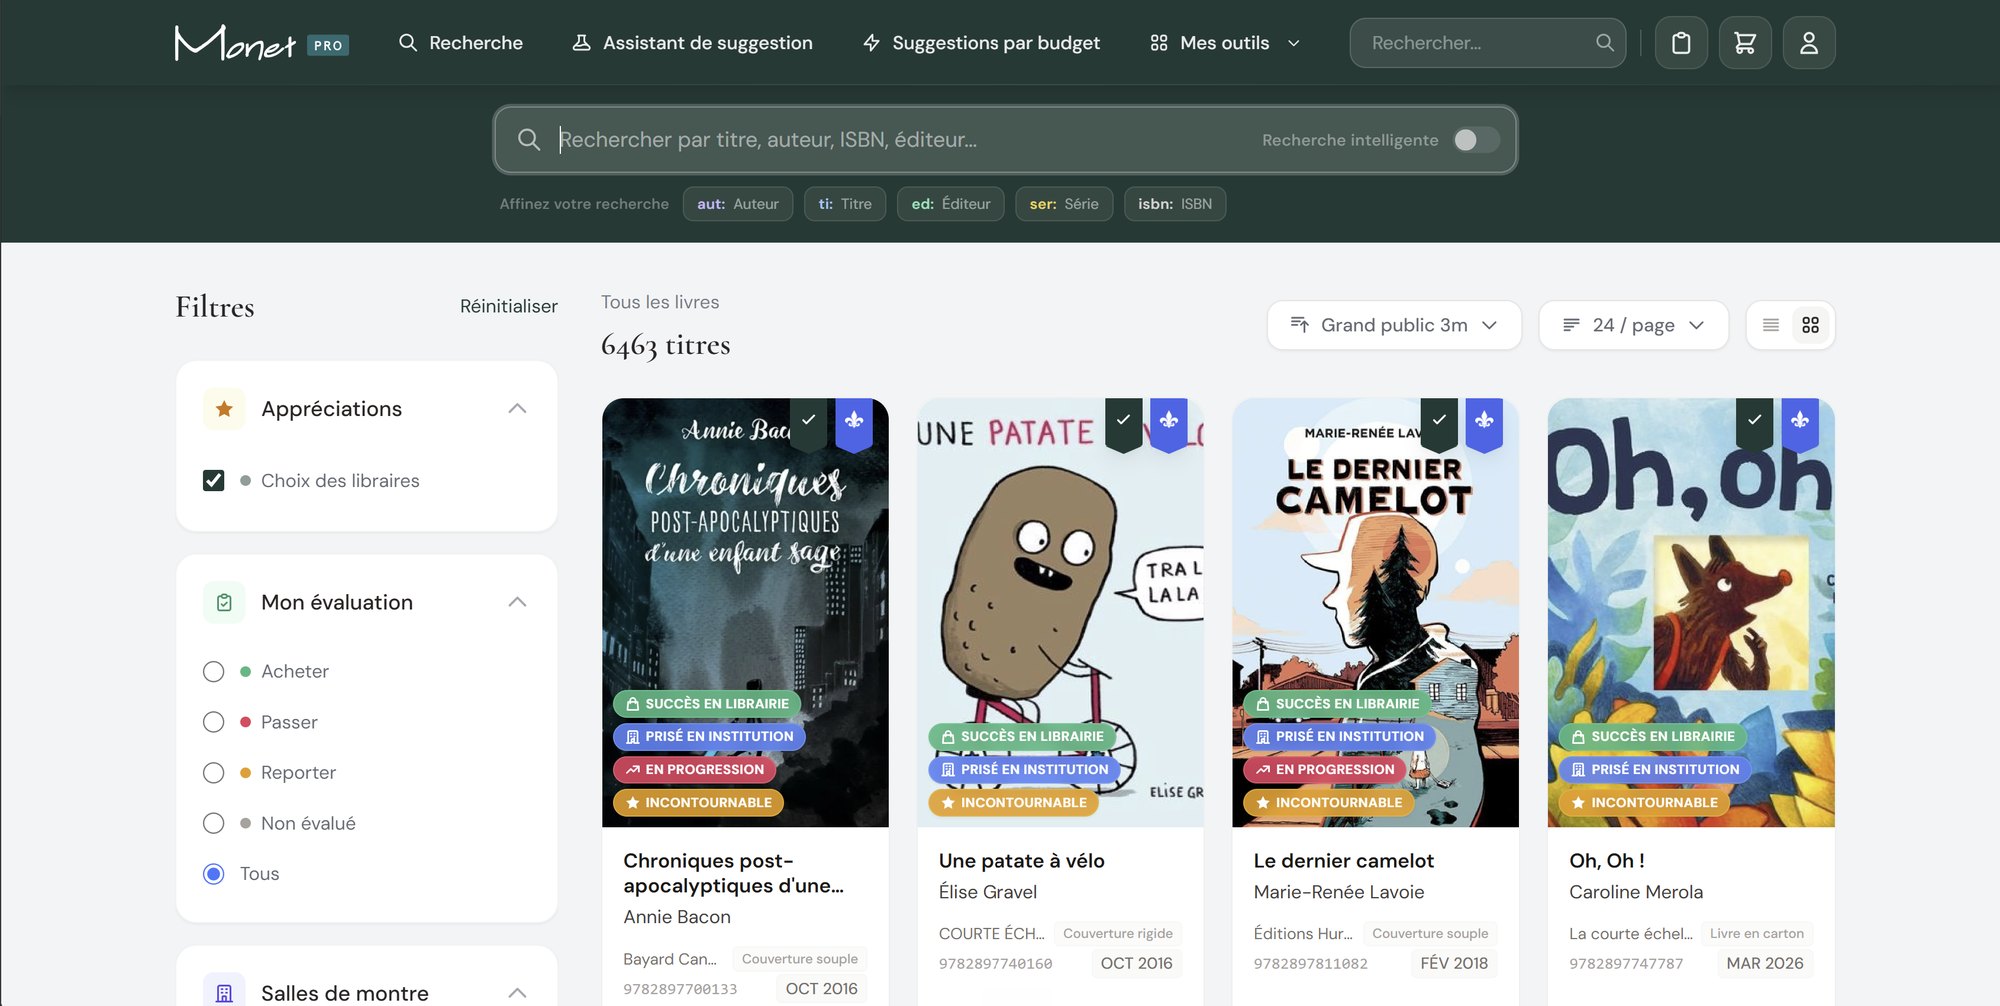
Task: Click Prisé en institution badge on Une patate à vélo
Action: click(1024, 770)
